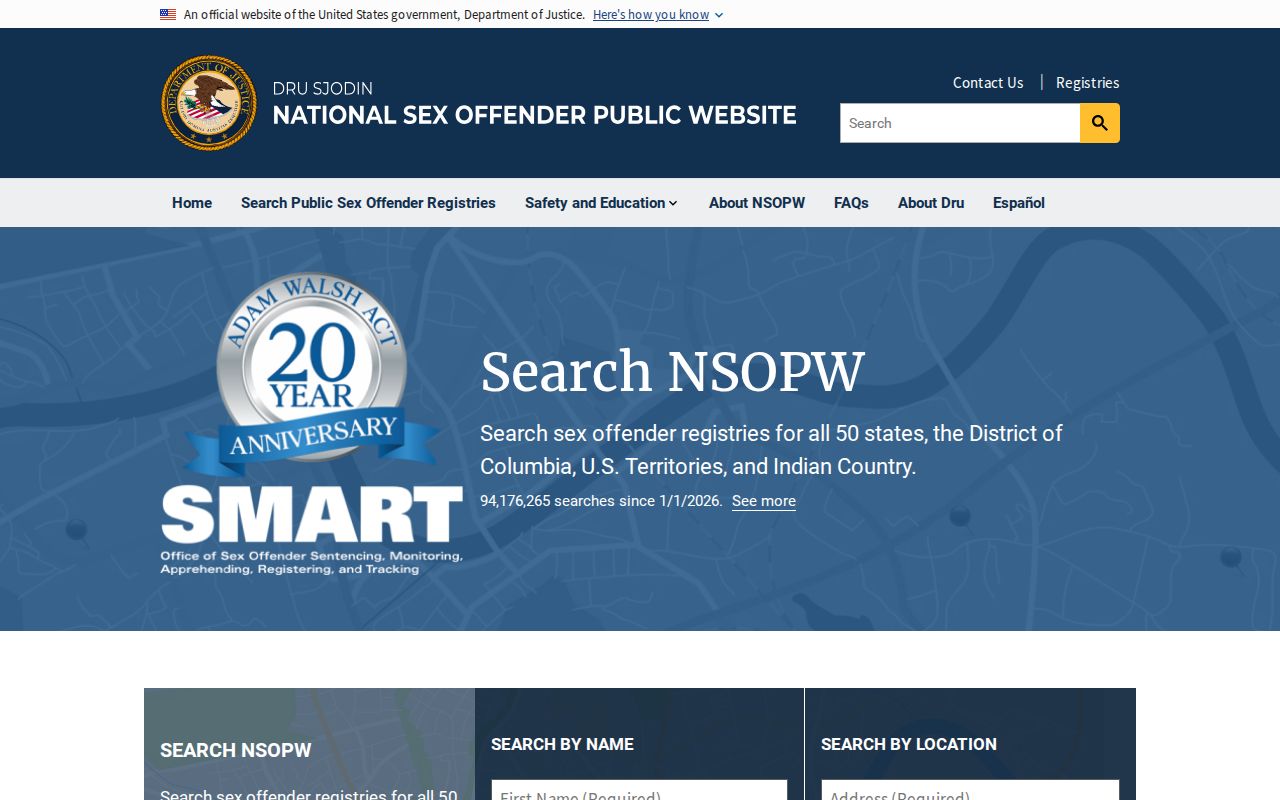Click the "Search NSOPW" hero heading
Image resolution: width=1280 pixels, height=800 pixels.
click(x=672, y=372)
